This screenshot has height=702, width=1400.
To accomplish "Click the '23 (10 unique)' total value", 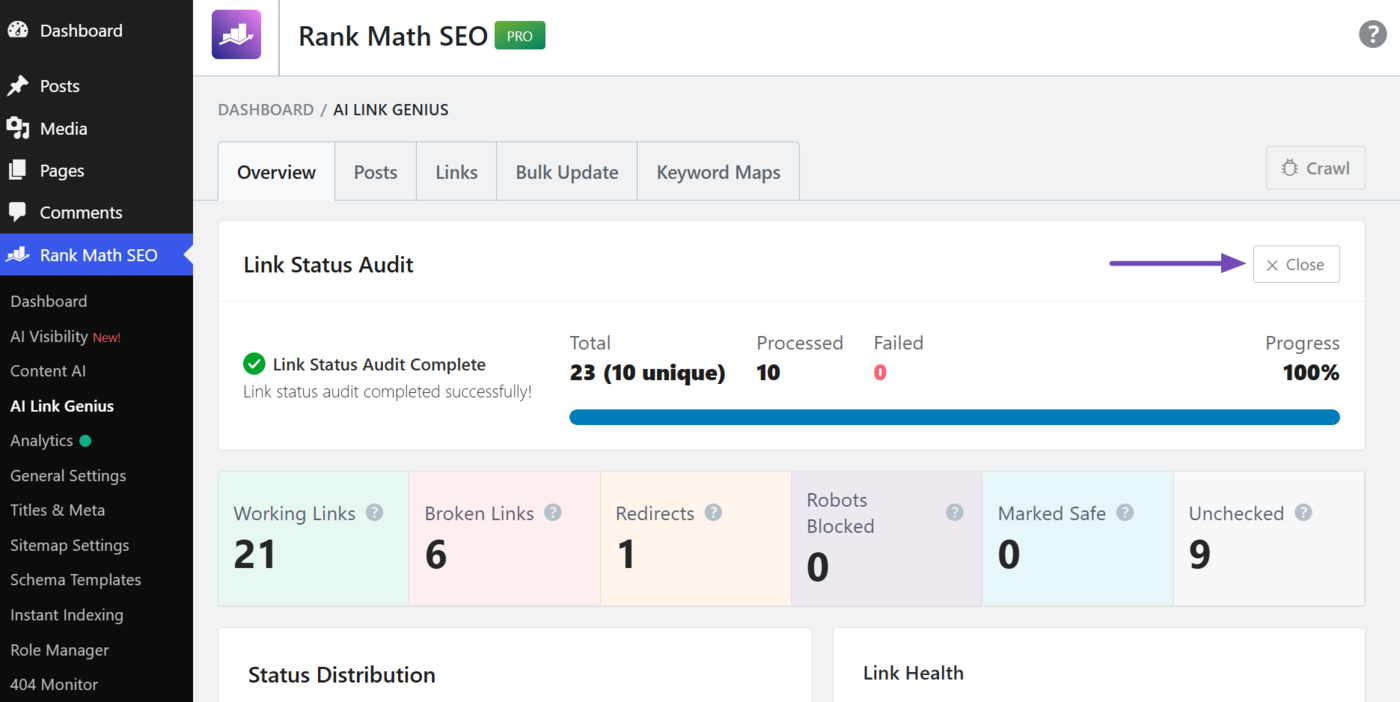I will (648, 373).
